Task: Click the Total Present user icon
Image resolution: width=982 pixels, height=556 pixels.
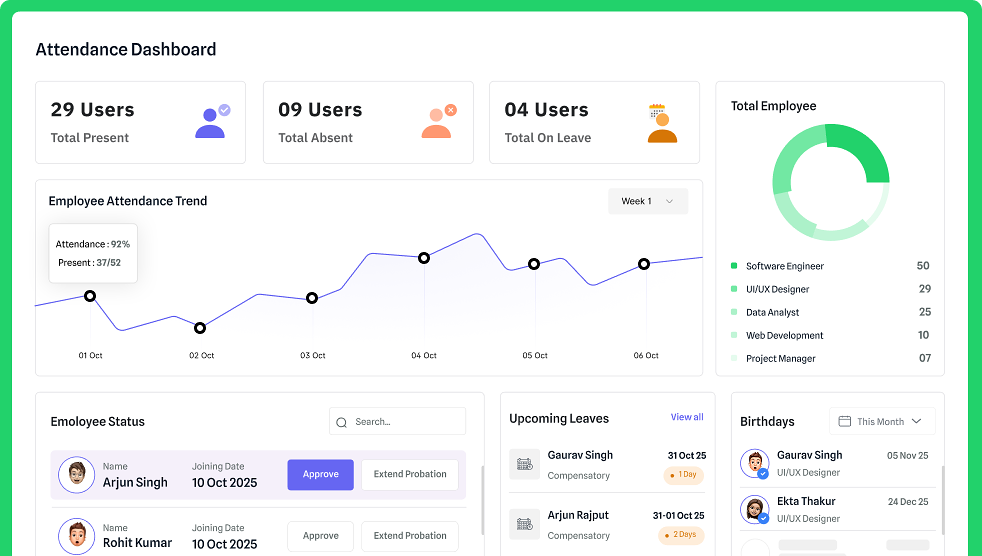Action: (x=211, y=122)
